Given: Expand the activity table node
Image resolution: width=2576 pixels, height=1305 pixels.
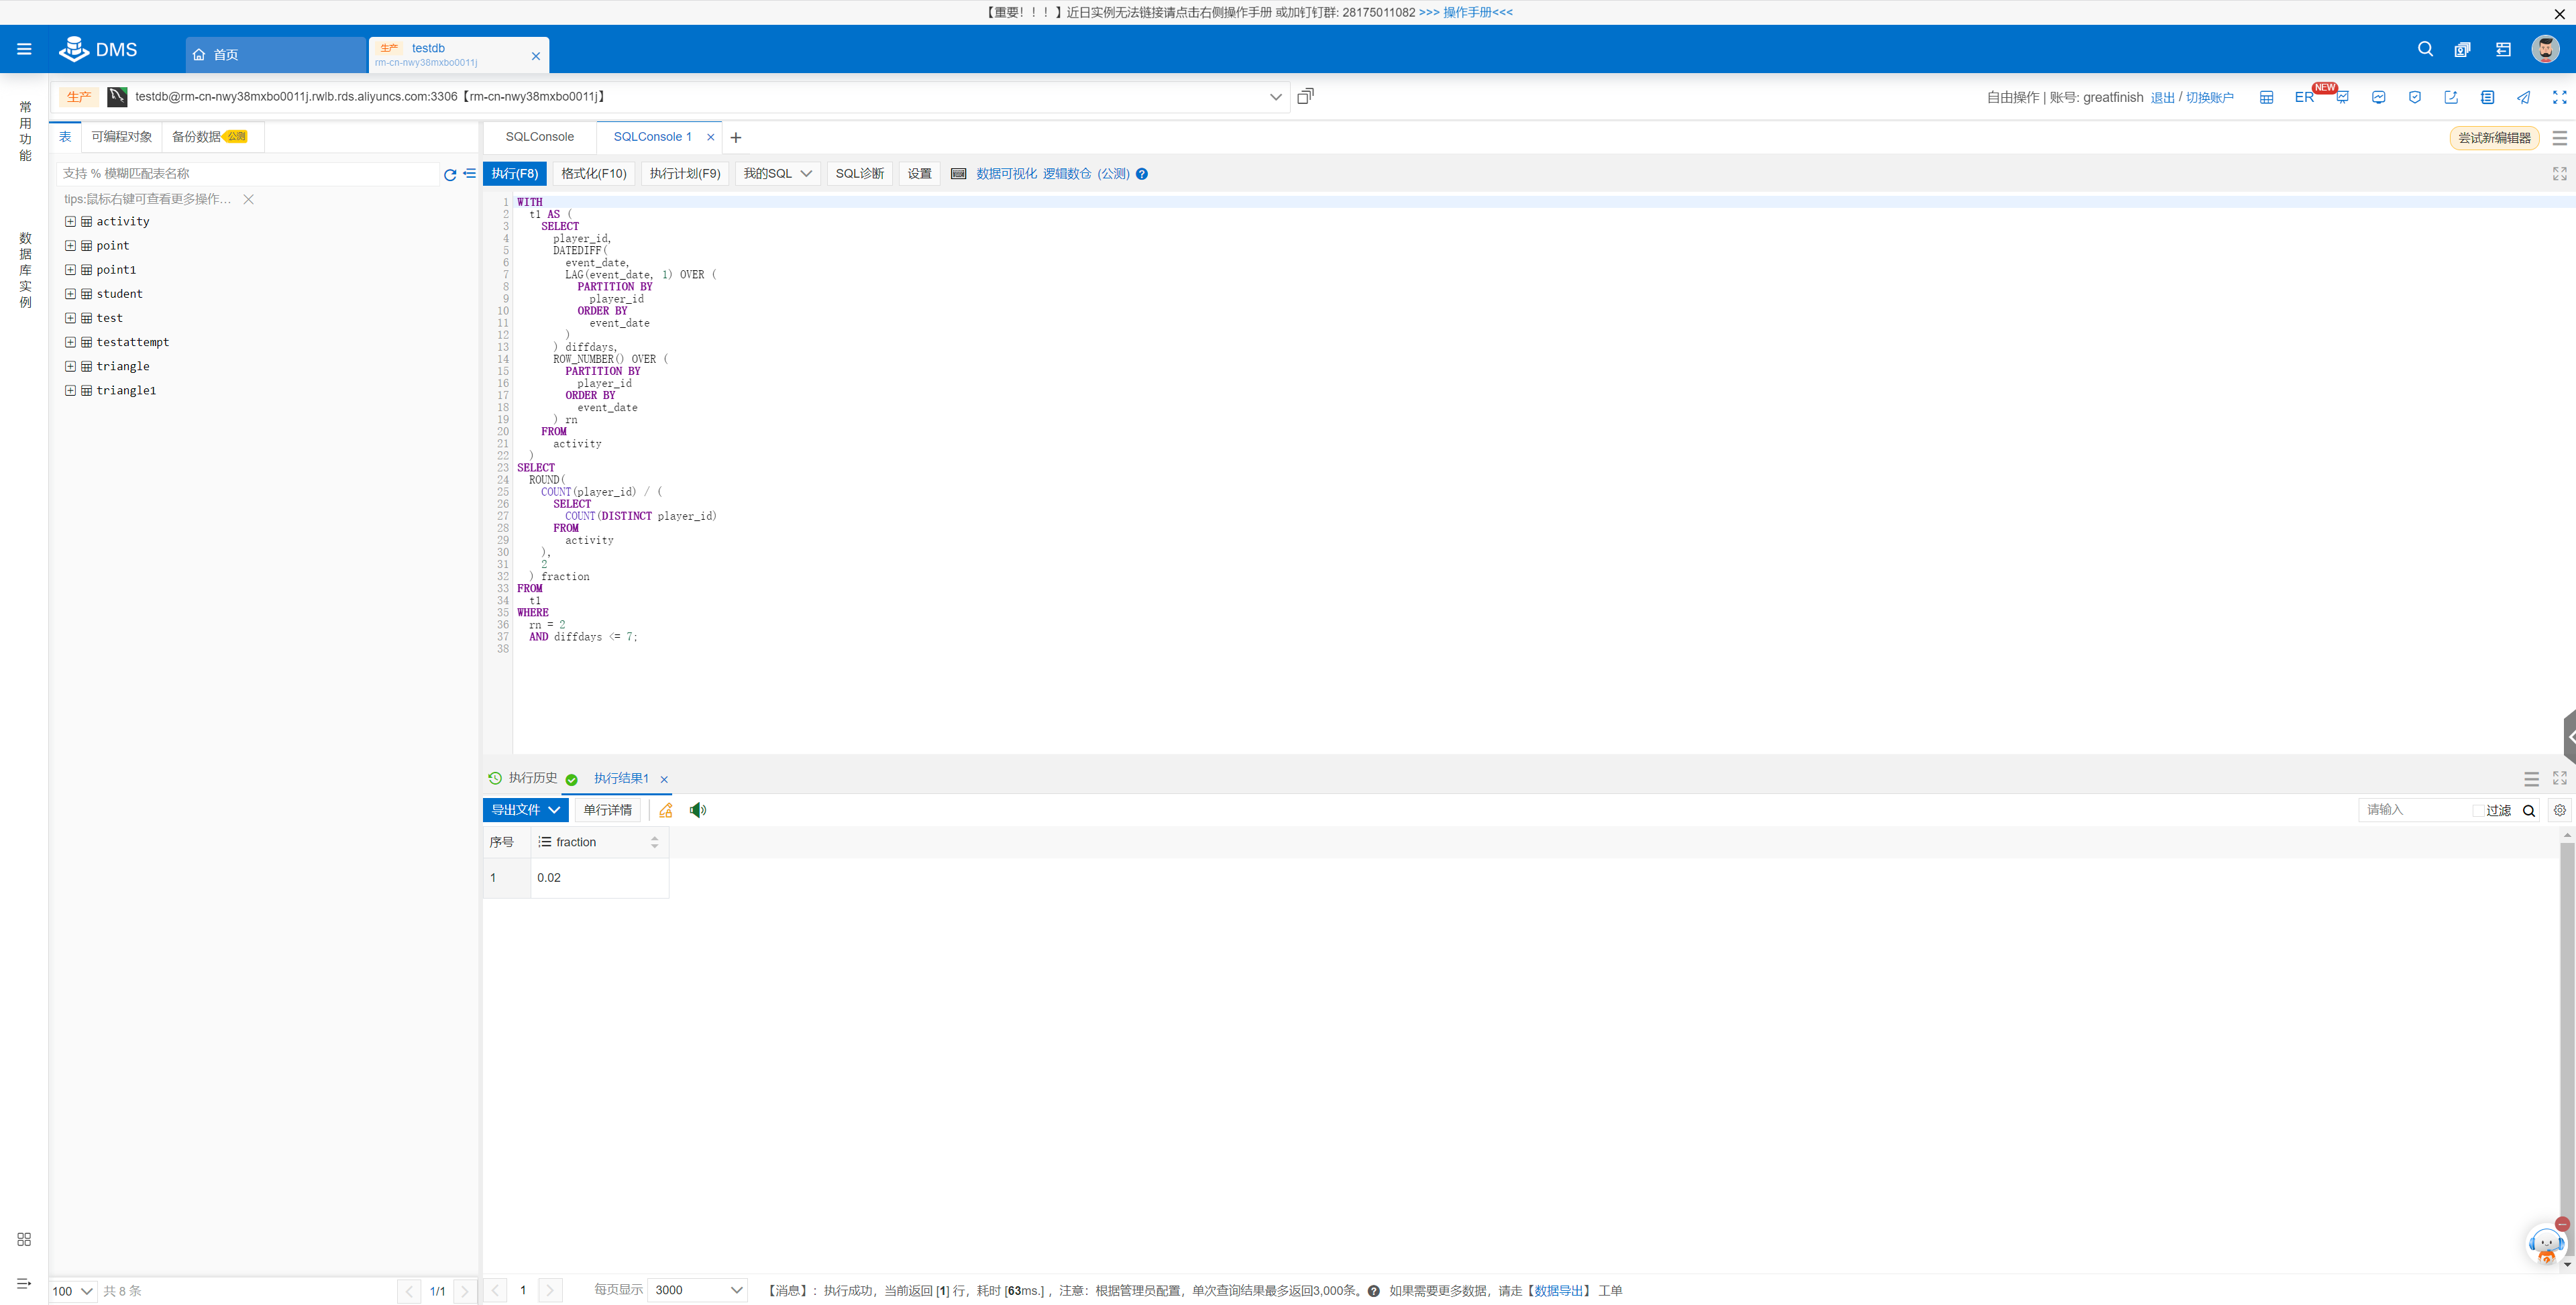Looking at the screenshot, I should click(x=71, y=222).
